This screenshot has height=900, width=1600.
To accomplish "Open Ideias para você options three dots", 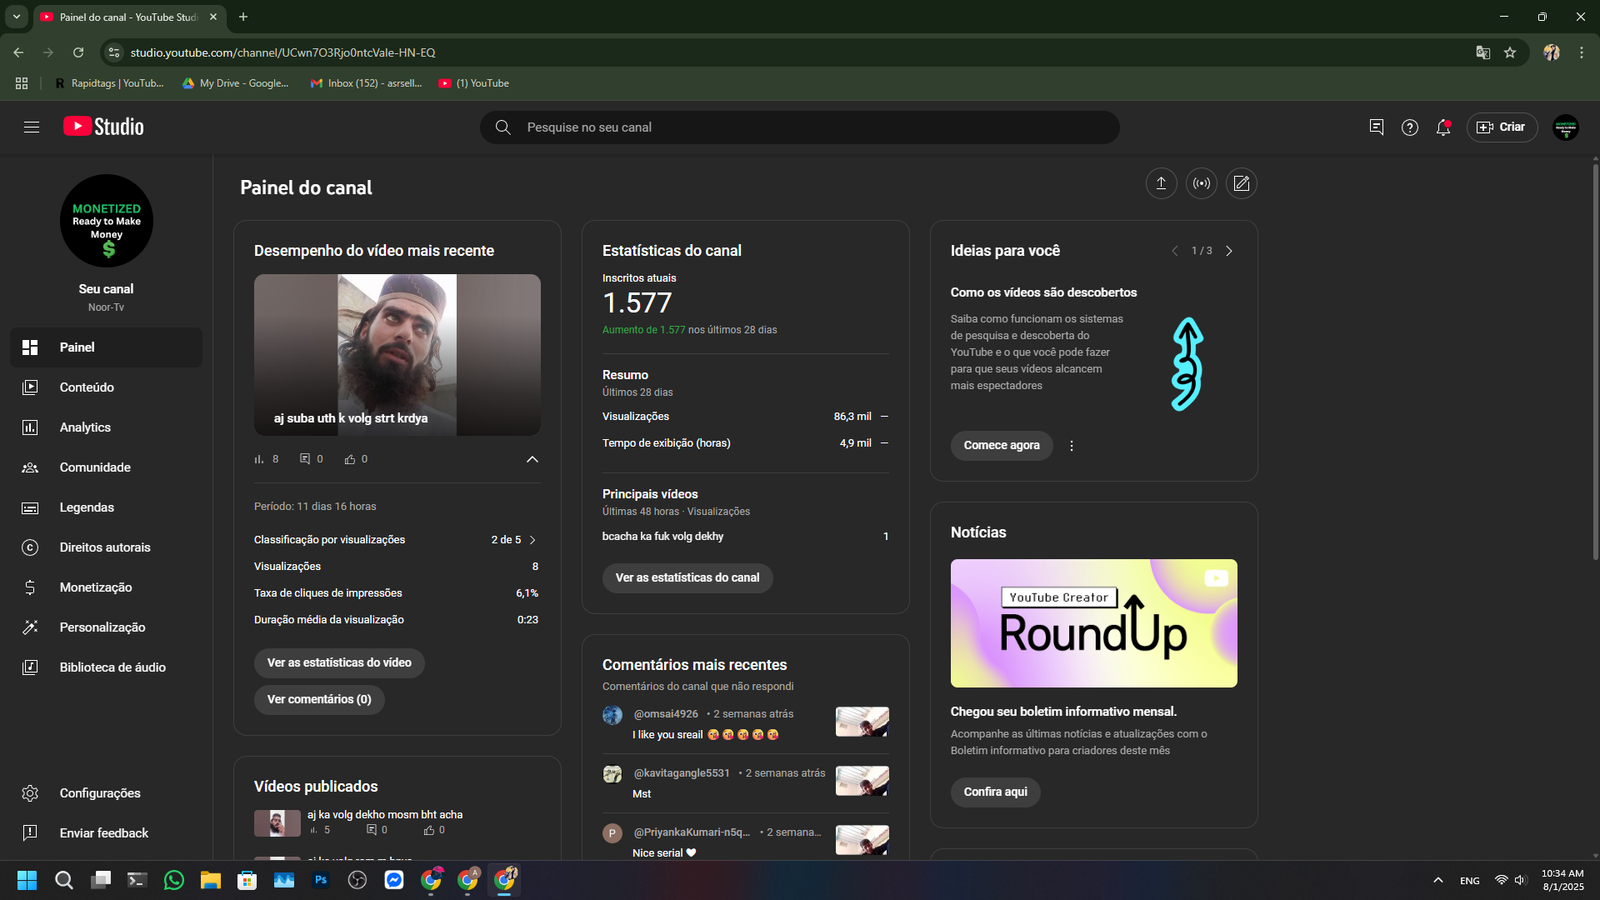I will click(1071, 446).
